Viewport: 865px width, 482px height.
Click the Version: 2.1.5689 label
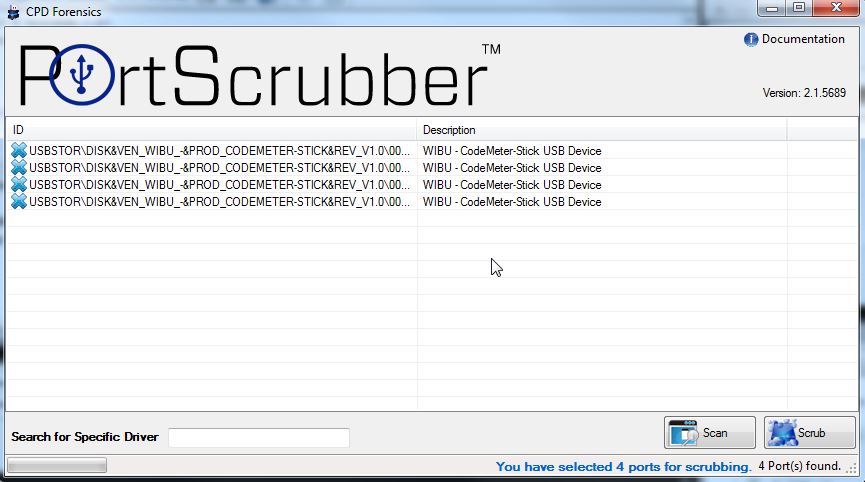click(804, 93)
